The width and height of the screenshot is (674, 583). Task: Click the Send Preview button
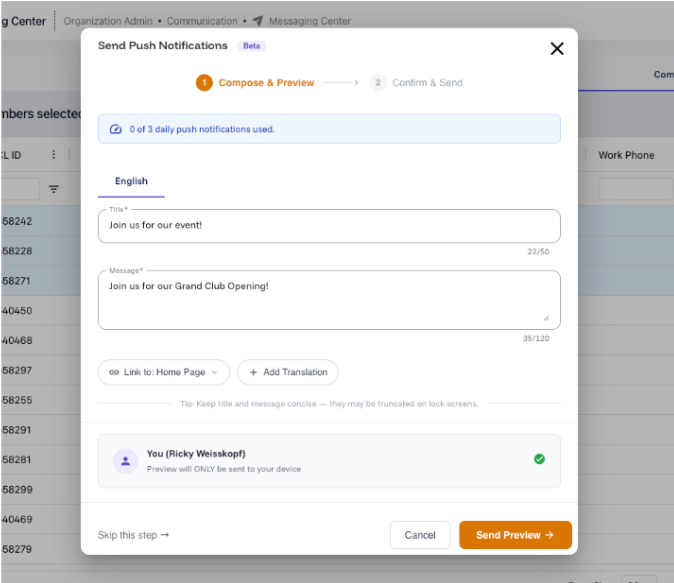coord(515,535)
